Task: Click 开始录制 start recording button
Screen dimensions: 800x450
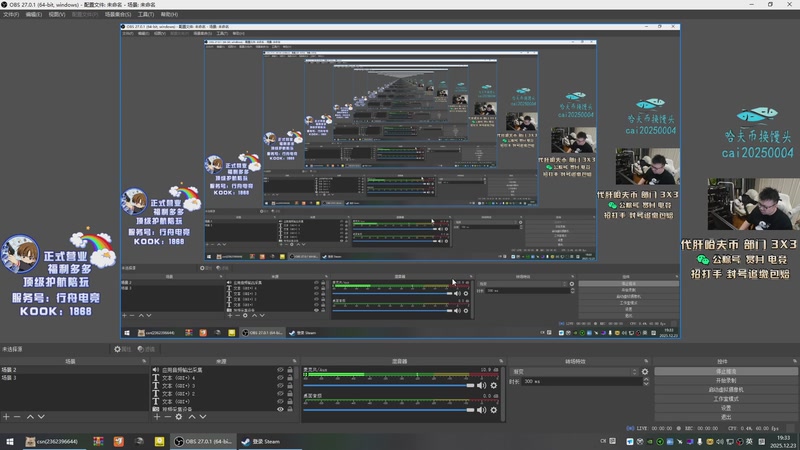Action: click(726, 381)
